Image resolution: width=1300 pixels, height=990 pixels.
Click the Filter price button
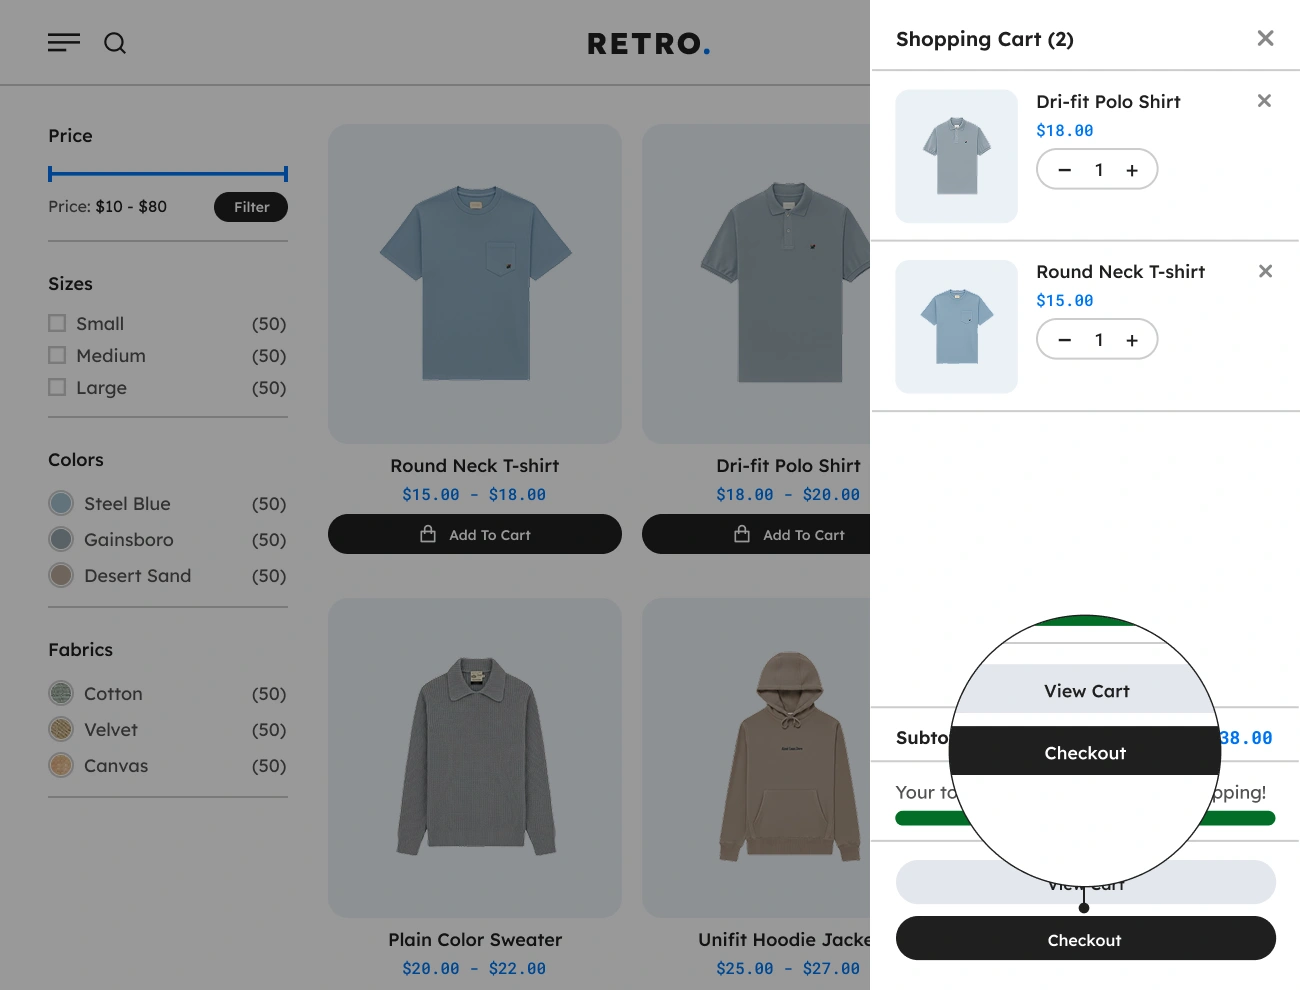coord(251,207)
